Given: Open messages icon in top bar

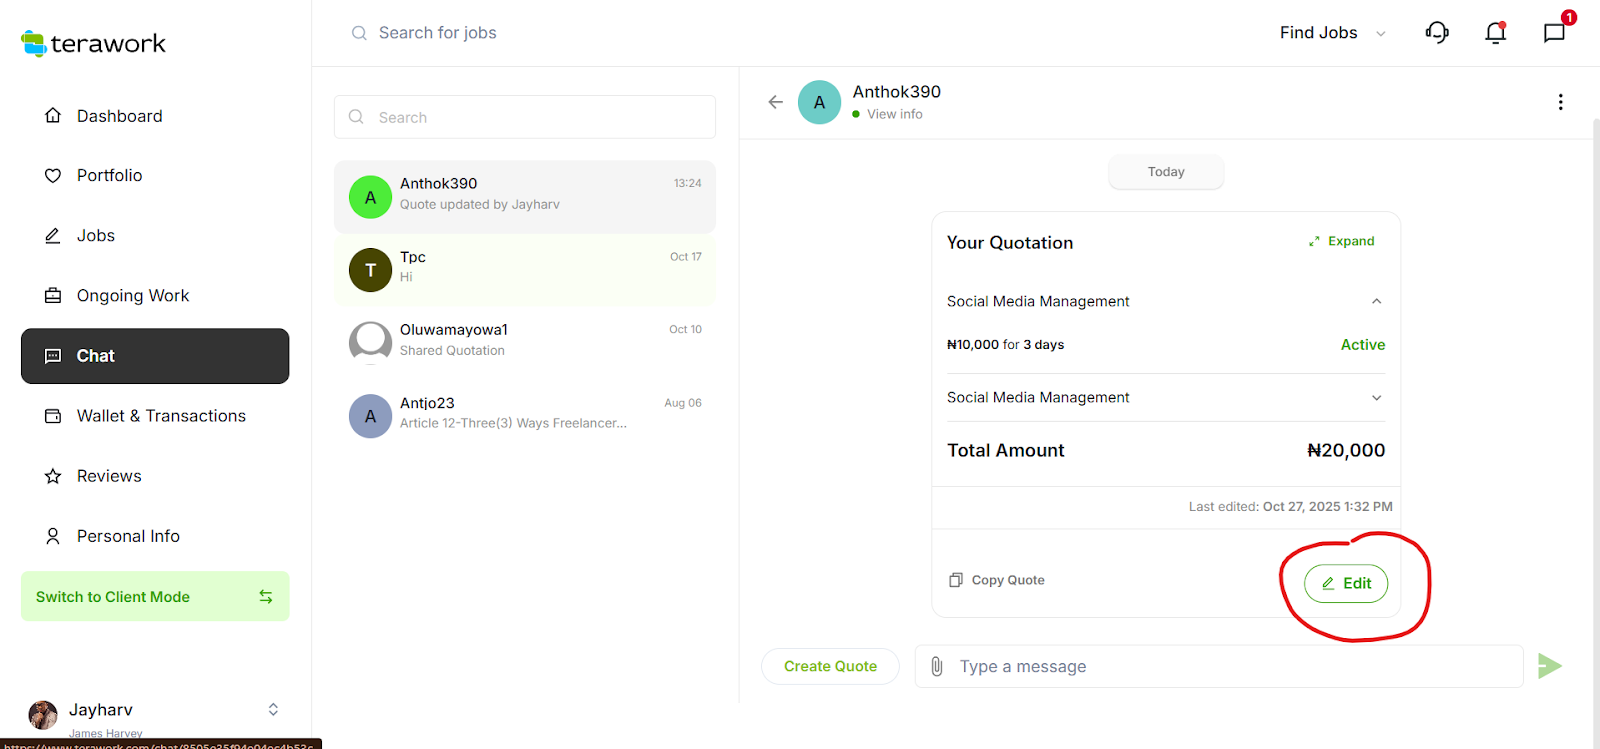Looking at the screenshot, I should pyautogui.click(x=1553, y=33).
